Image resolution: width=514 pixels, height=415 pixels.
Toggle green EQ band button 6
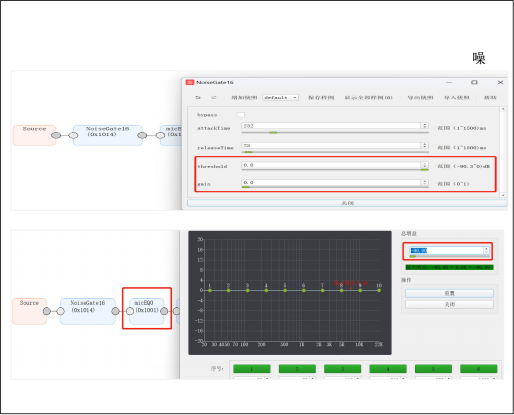479,369
